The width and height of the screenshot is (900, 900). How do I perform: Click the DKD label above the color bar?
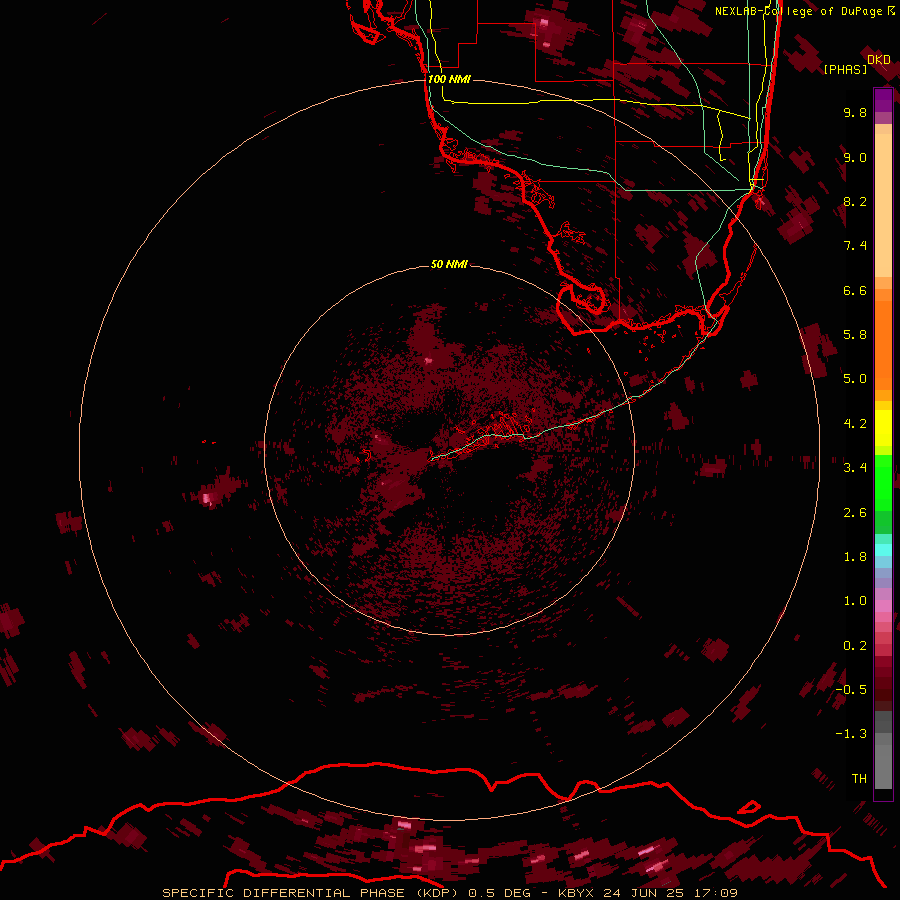pyautogui.click(x=879, y=60)
